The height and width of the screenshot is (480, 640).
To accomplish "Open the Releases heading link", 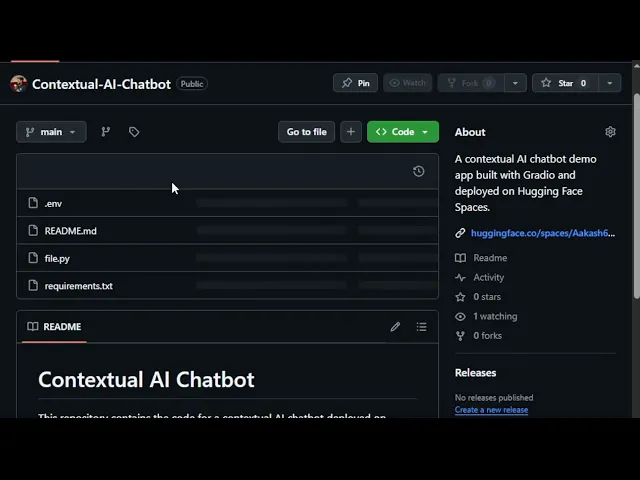I will (476, 373).
